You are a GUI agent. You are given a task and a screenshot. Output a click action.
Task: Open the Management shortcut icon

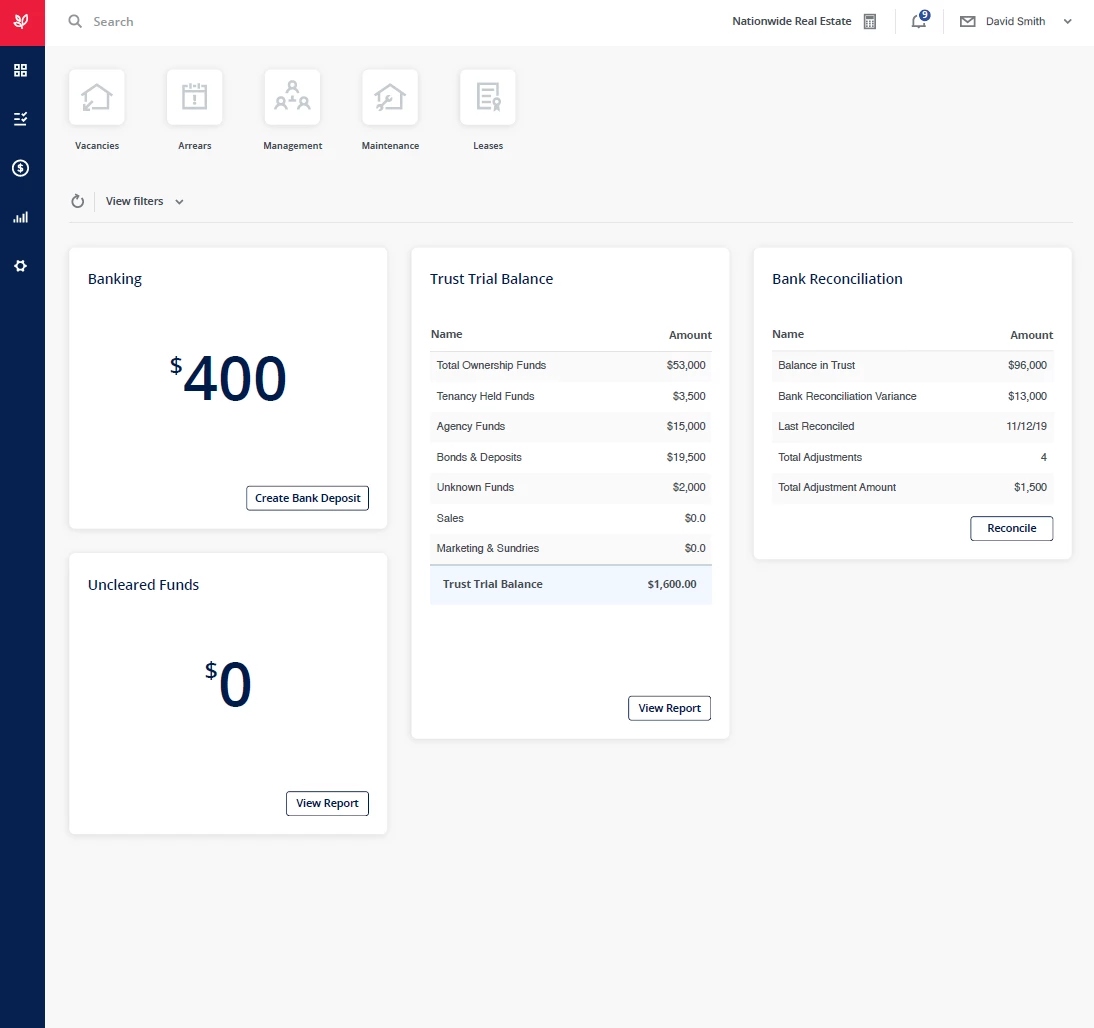(x=292, y=97)
